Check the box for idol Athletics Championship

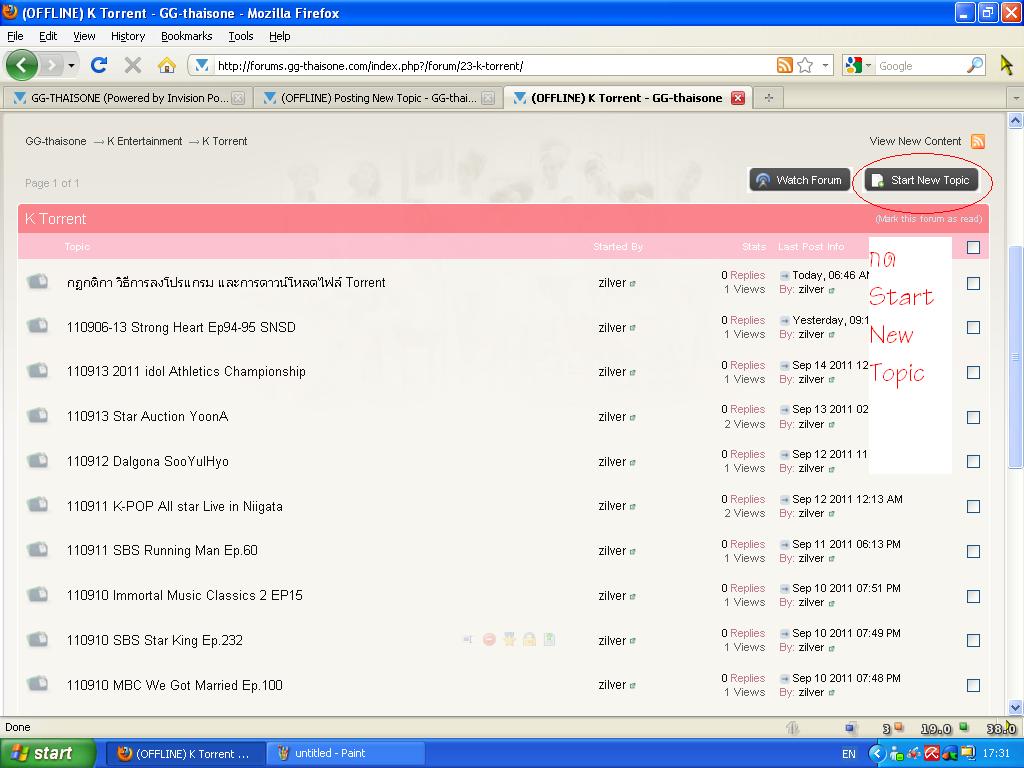point(973,372)
